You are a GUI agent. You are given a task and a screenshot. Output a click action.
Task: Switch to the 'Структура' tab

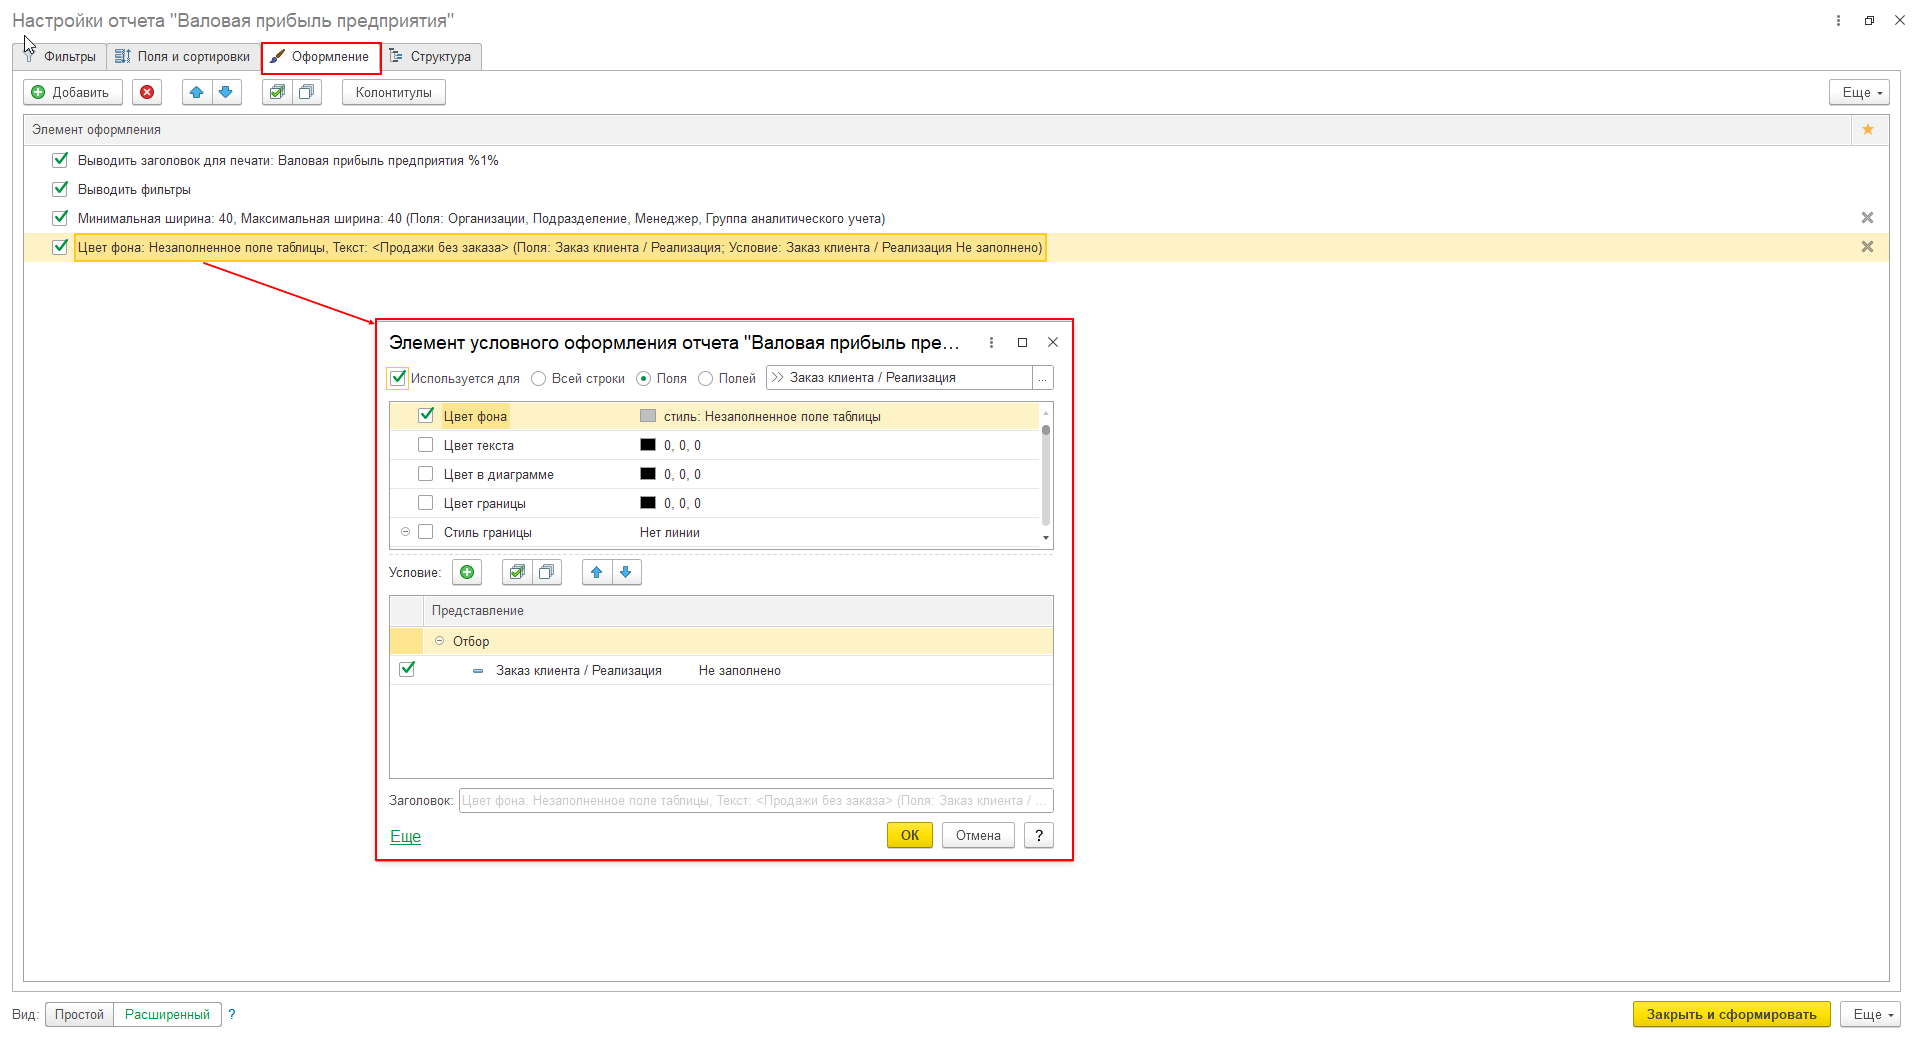click(431, 57)
